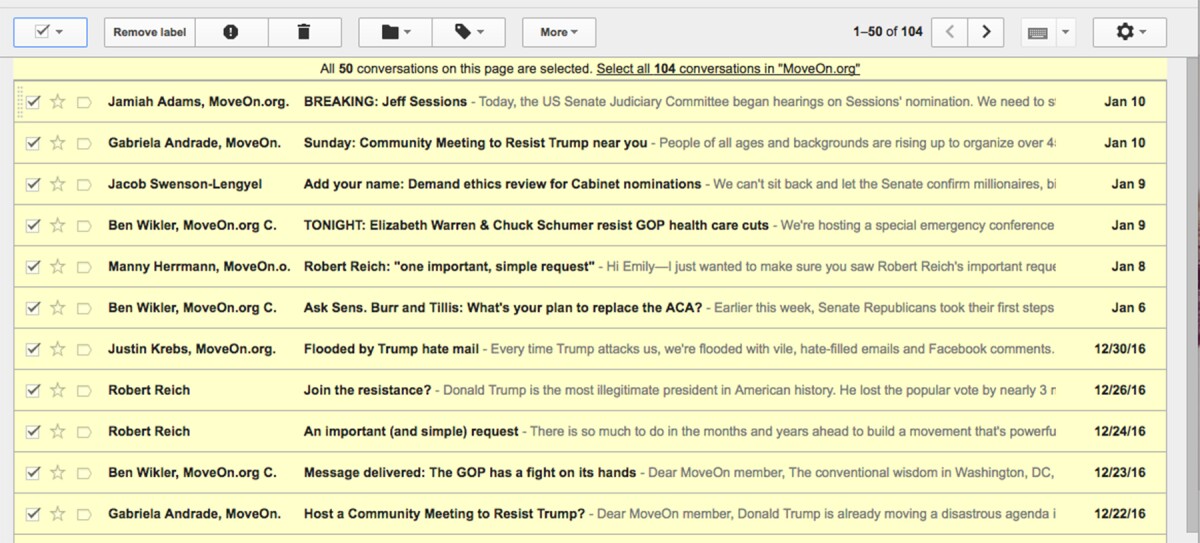Uncheck the Join the resistance email checkbox
The image size is (1200, 543).
point(33,390)
